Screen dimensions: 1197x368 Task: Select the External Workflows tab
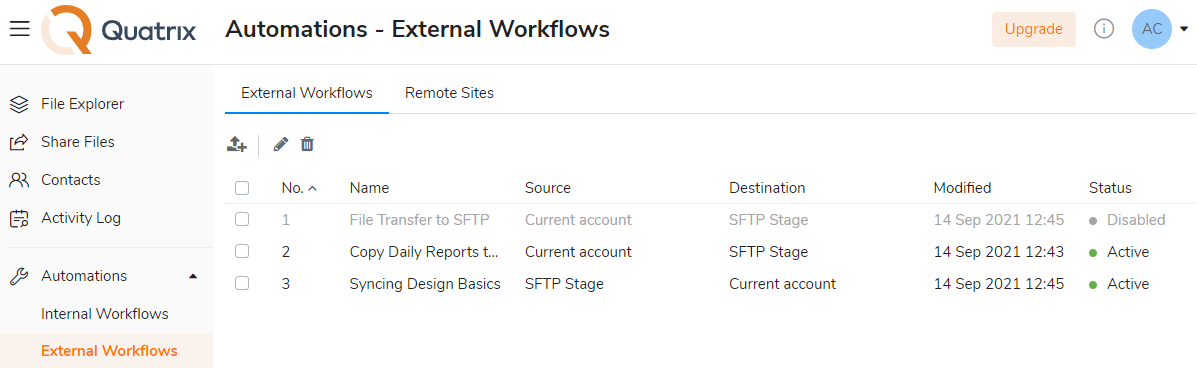point(307,93)
